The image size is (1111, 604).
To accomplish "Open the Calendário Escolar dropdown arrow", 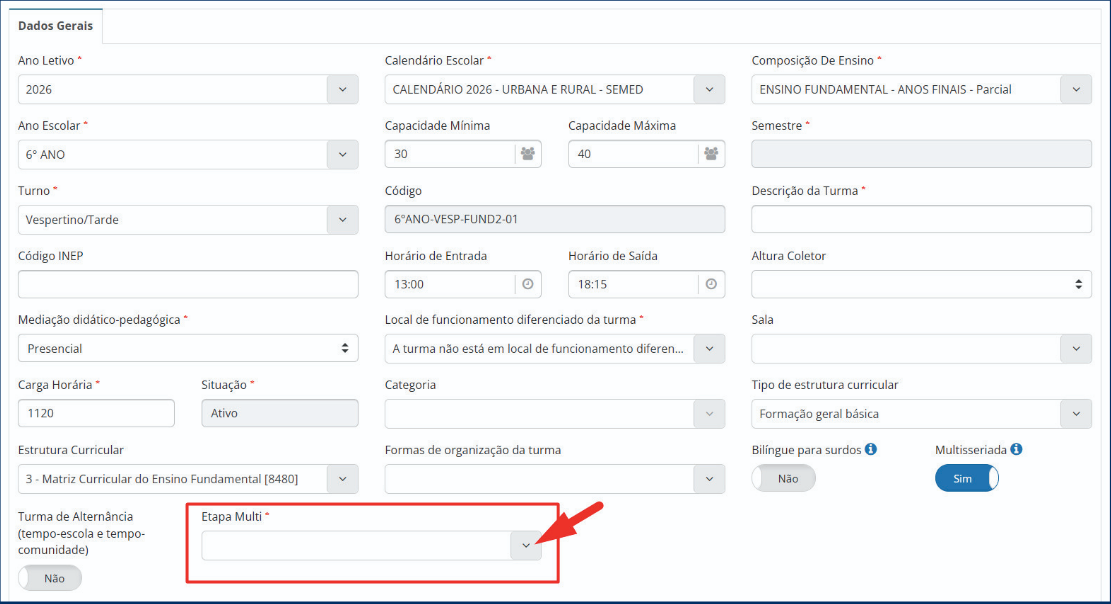I will coord(709,89).
